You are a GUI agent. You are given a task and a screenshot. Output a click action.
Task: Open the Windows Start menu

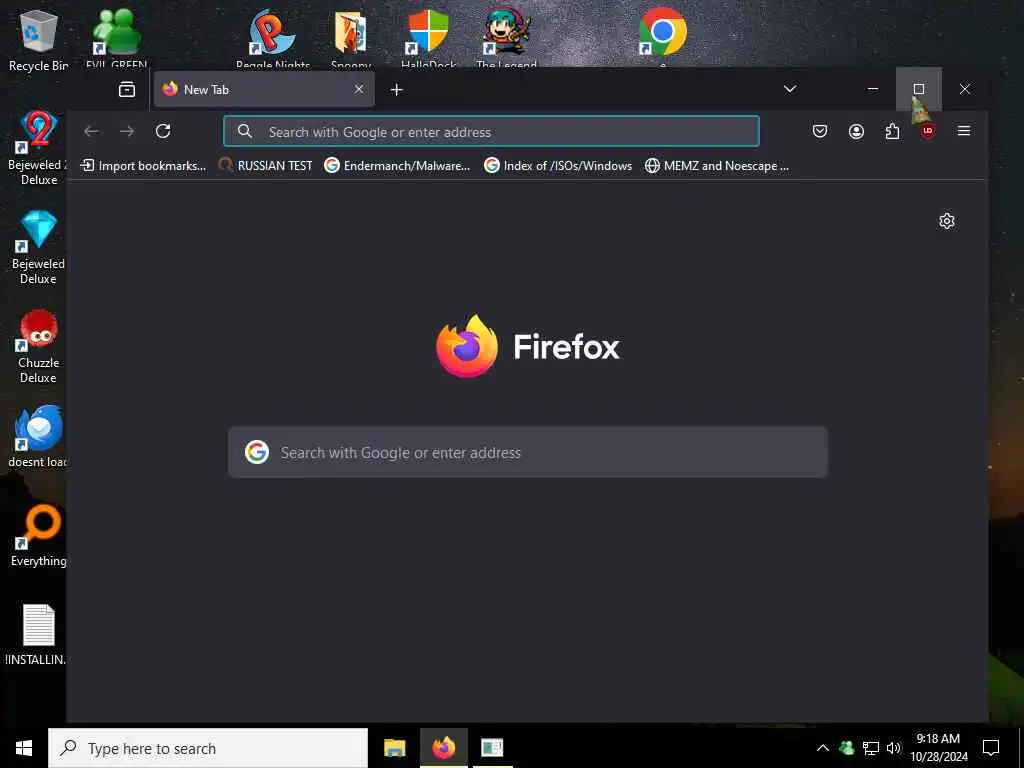(24, 748)
